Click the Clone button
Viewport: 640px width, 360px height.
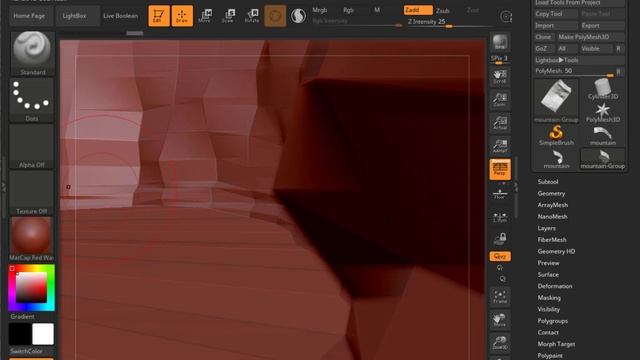pos(544,37)
